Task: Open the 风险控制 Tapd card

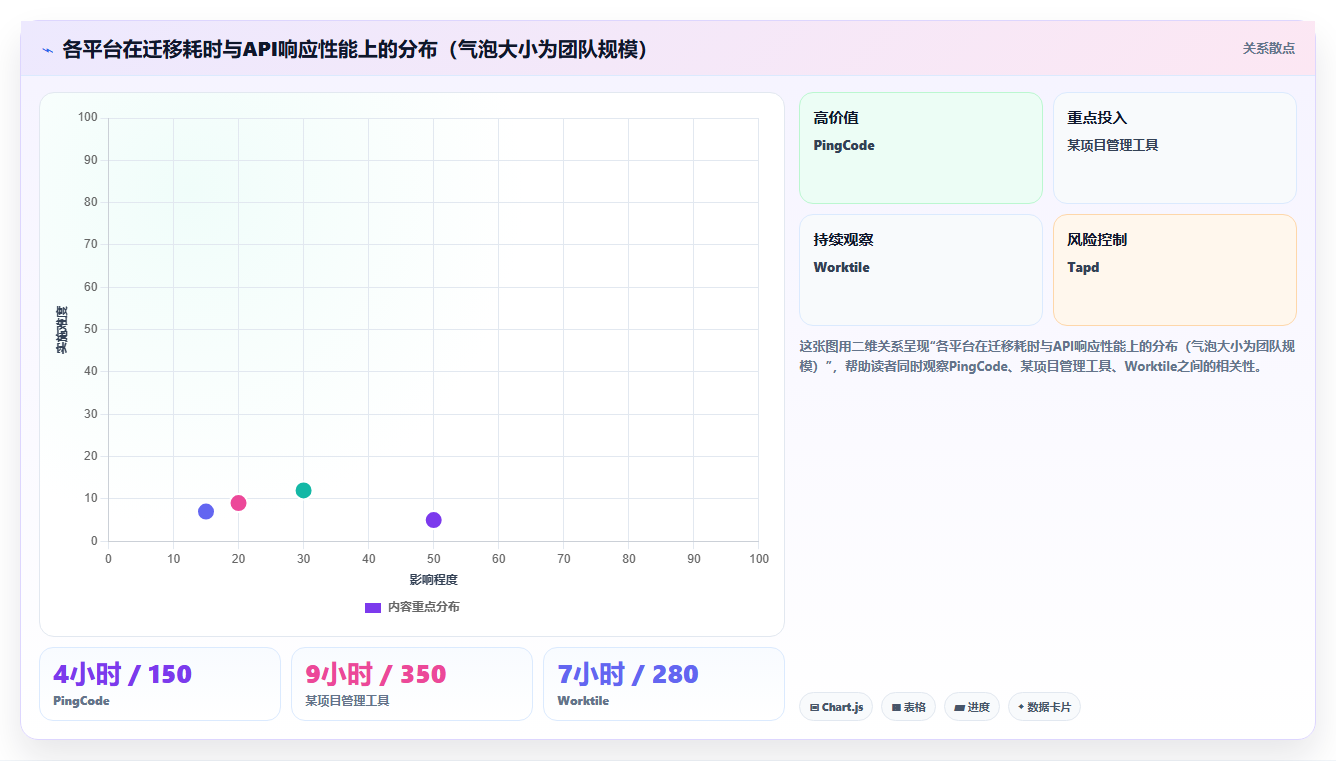Action: [x=1175, y=270]
